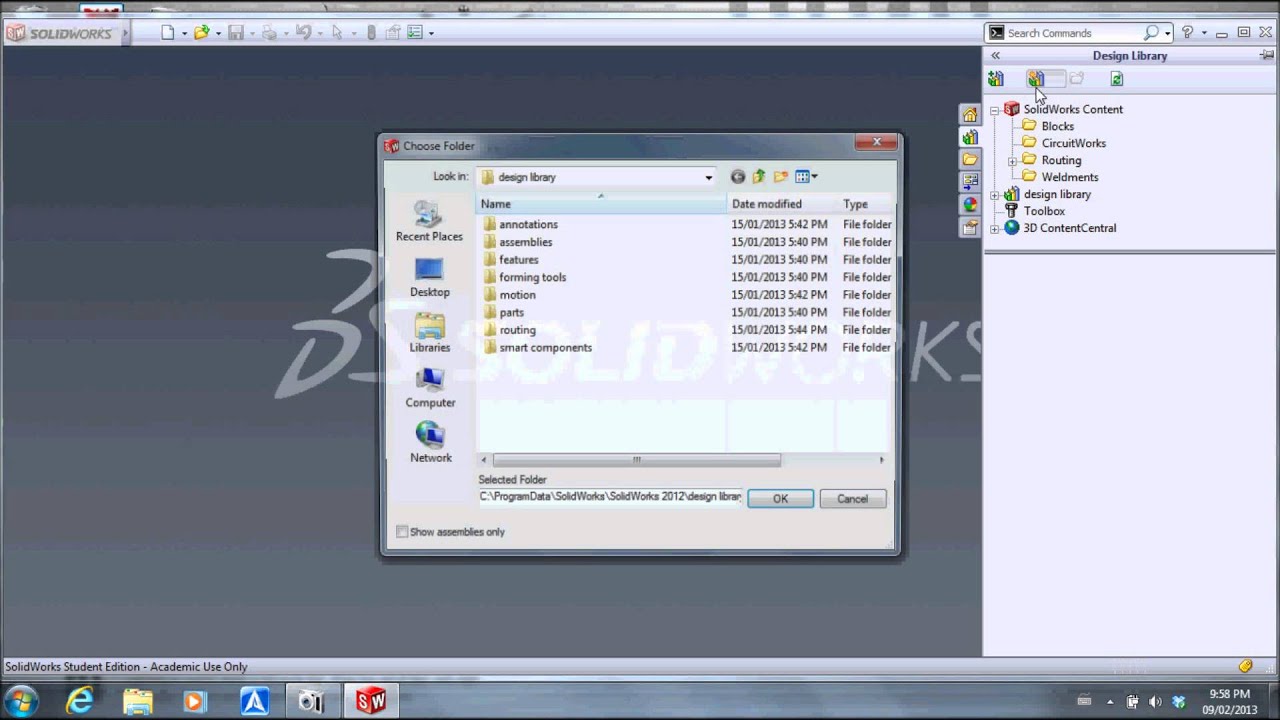The image size is (1280, 720).
Task: Open the Custom Properties task pane tab
Action: (970, 228)
